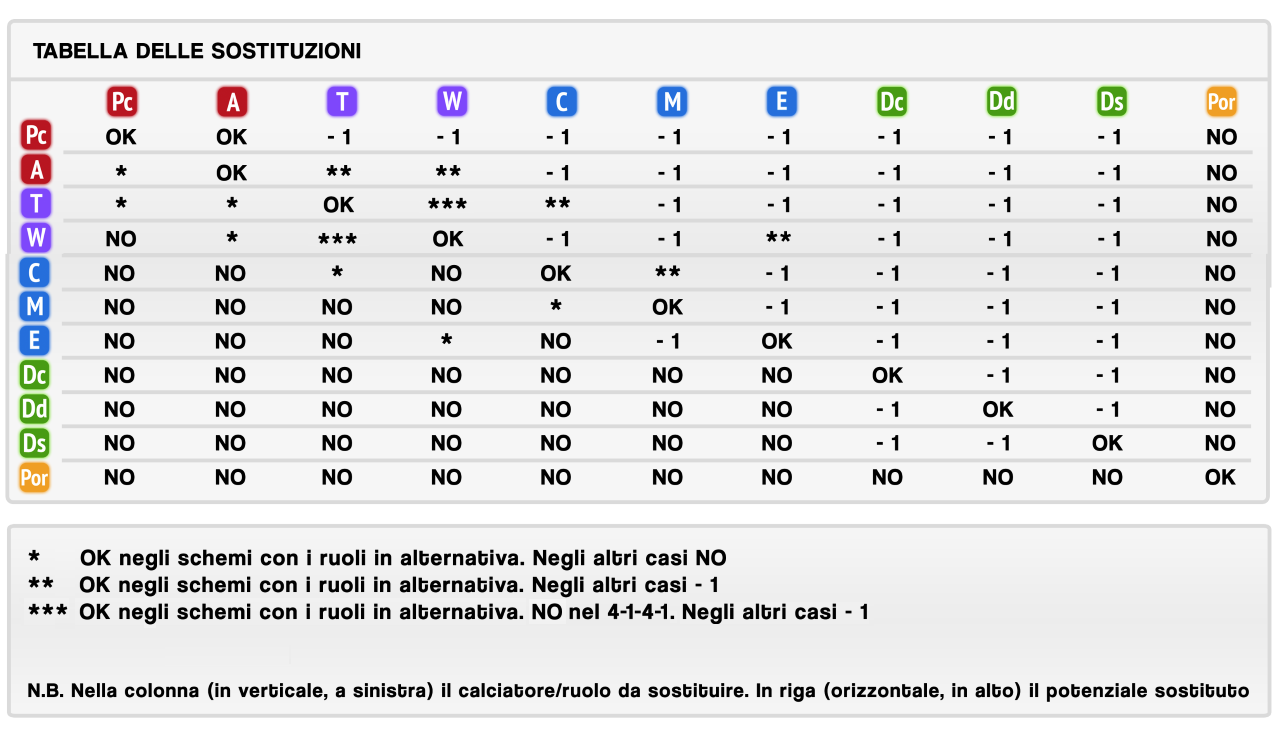Click the blue C badge in header row
This screenshot has width=1280, height=739.
pyautogui.click(x=562, y=101)
